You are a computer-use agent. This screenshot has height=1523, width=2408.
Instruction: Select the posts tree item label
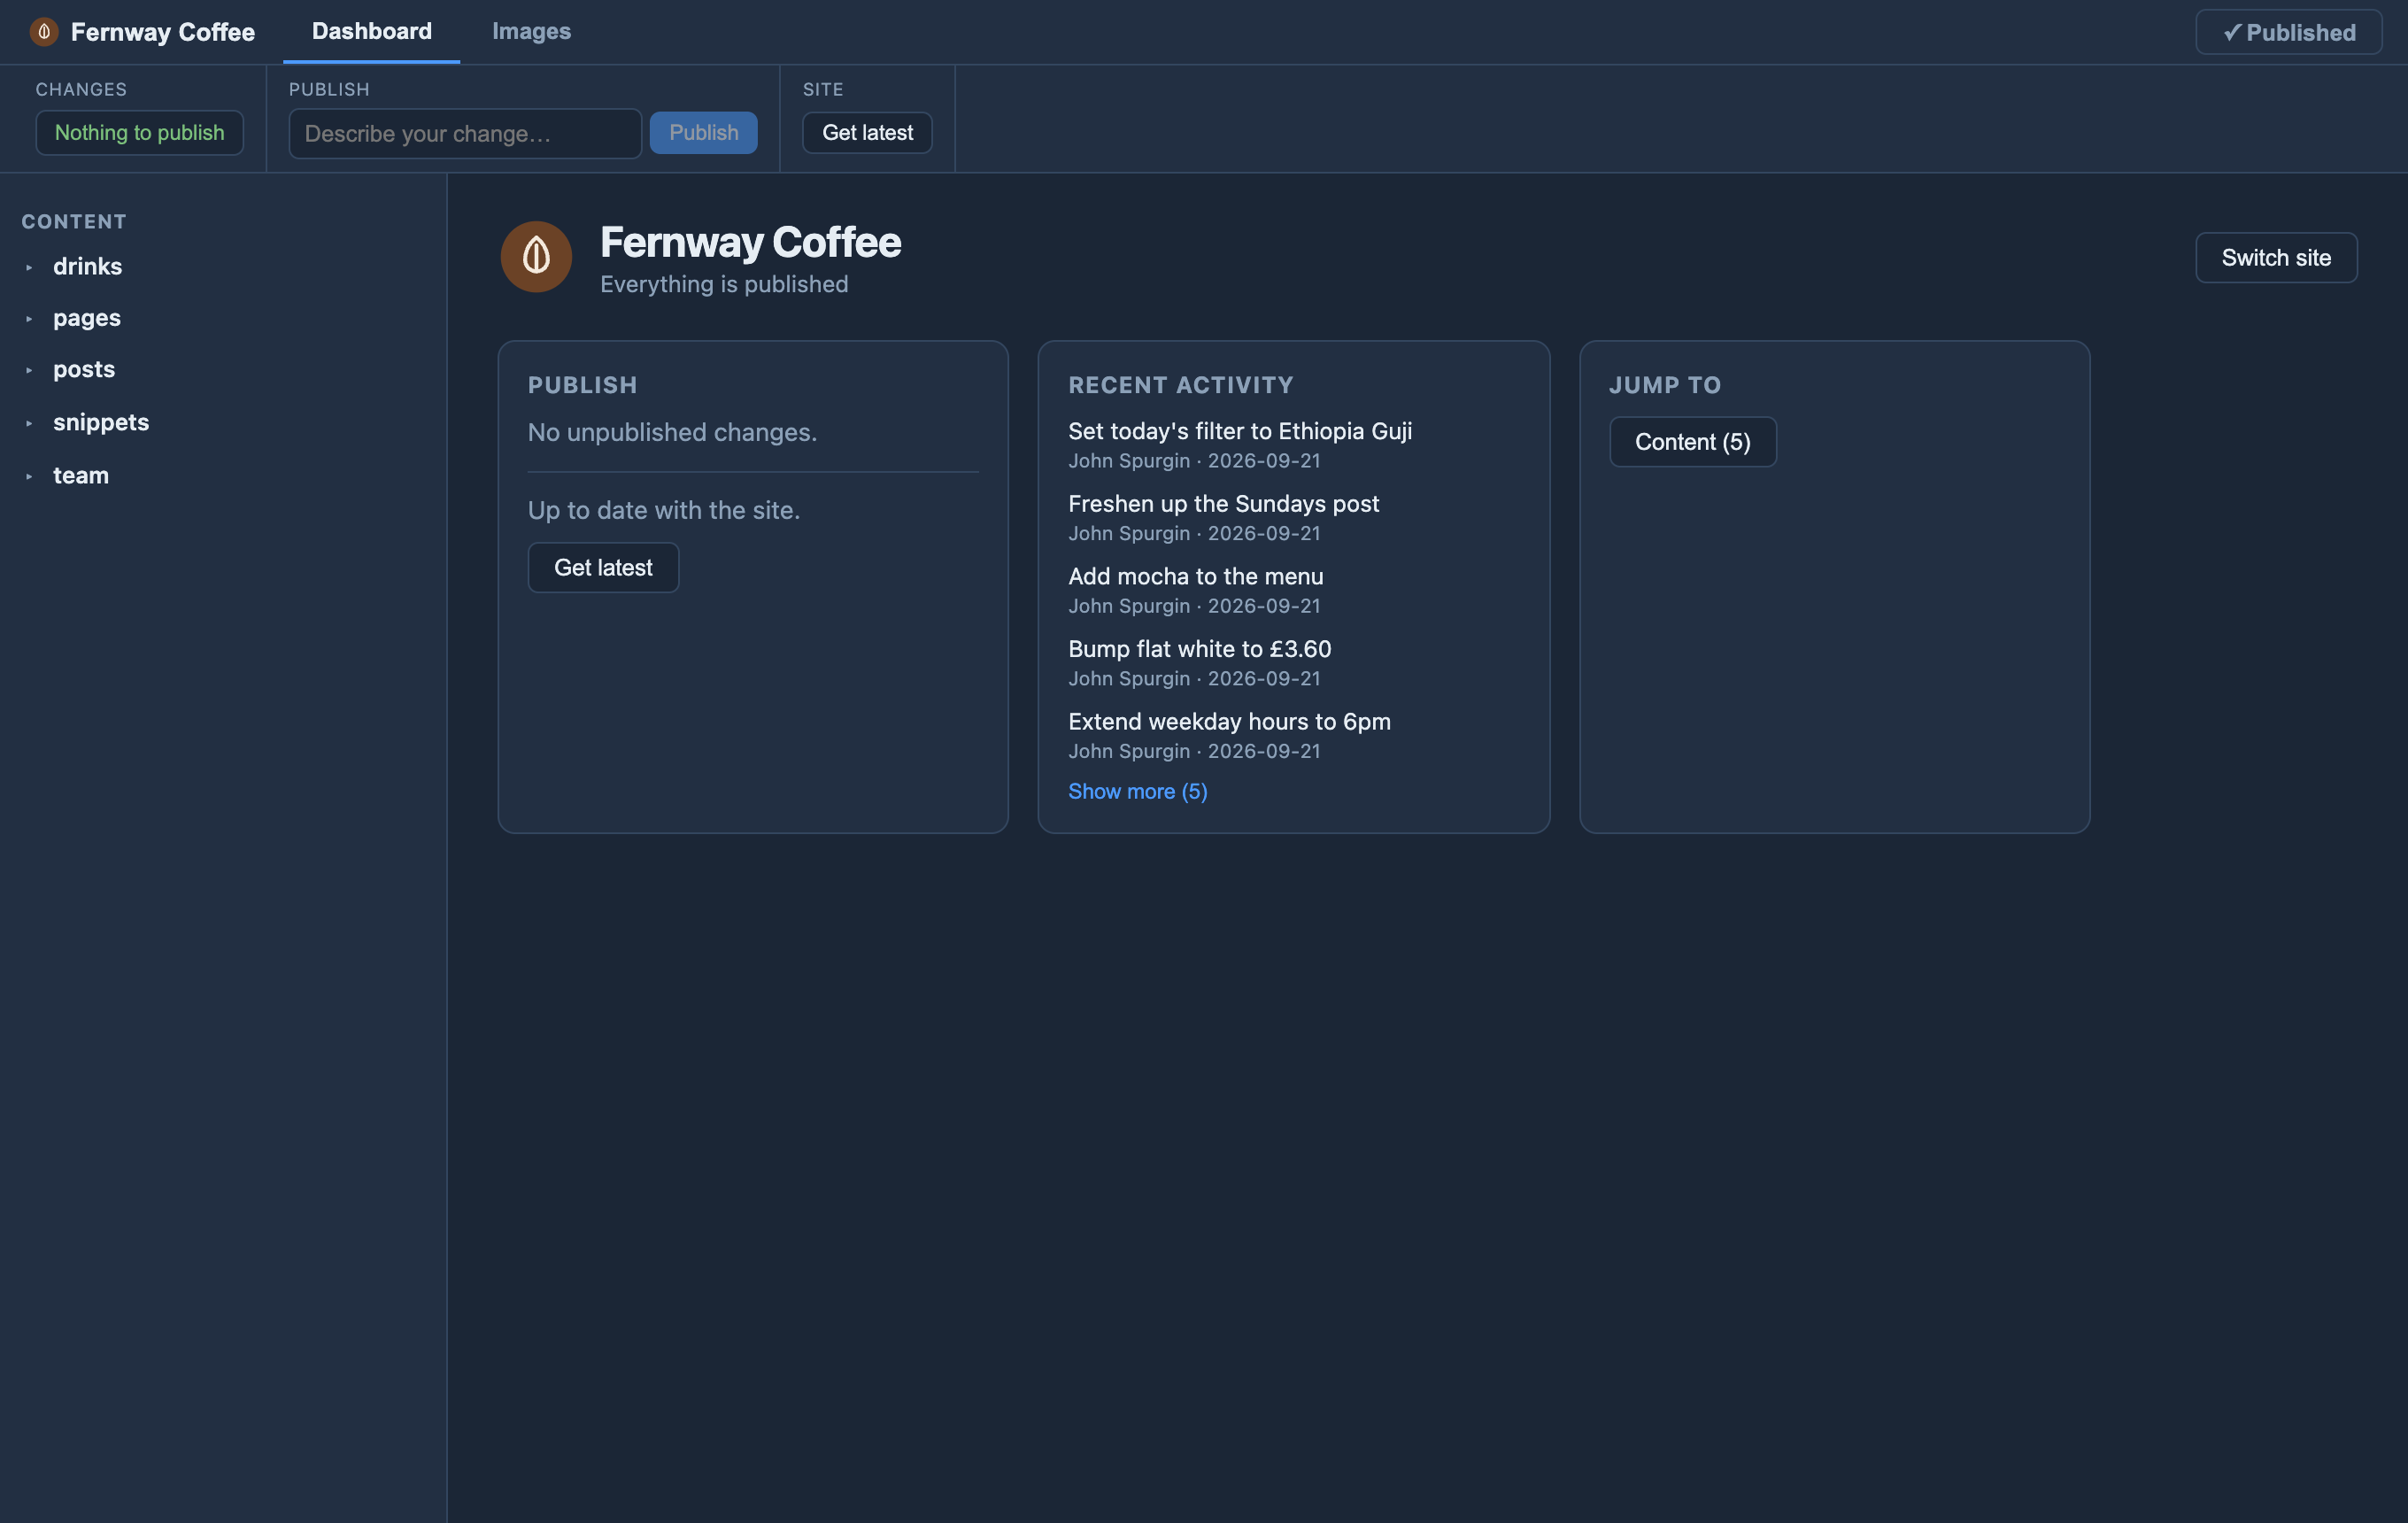(84, 370)
